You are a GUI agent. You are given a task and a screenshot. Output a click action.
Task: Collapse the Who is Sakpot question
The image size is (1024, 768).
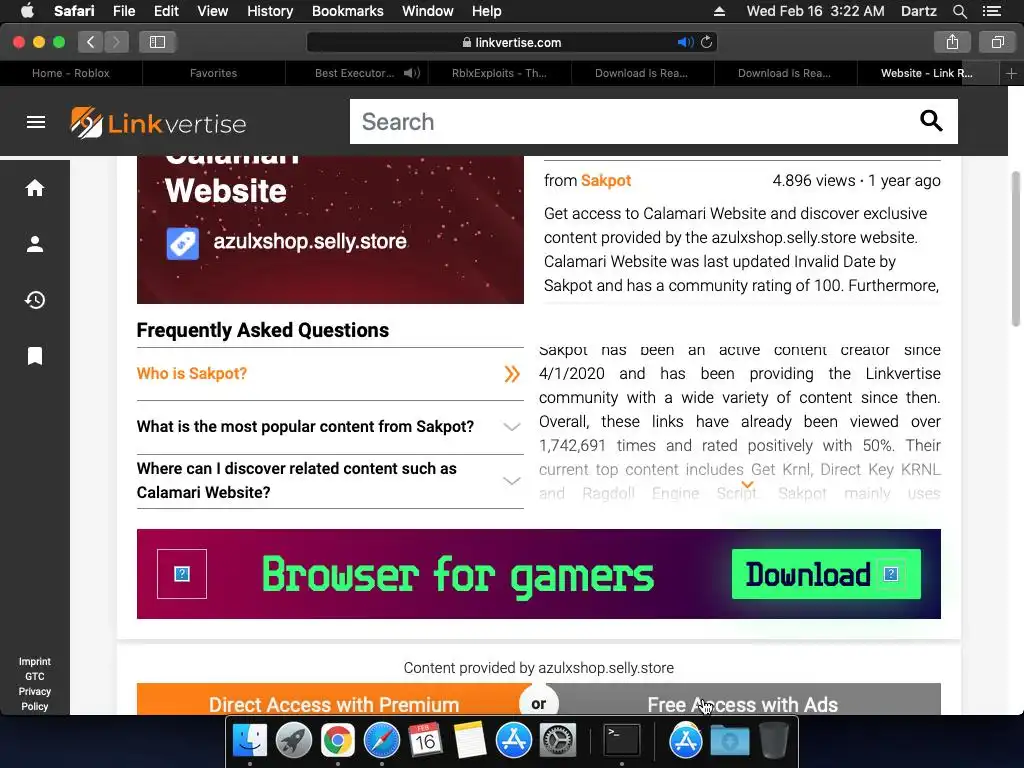pos(330,374)
